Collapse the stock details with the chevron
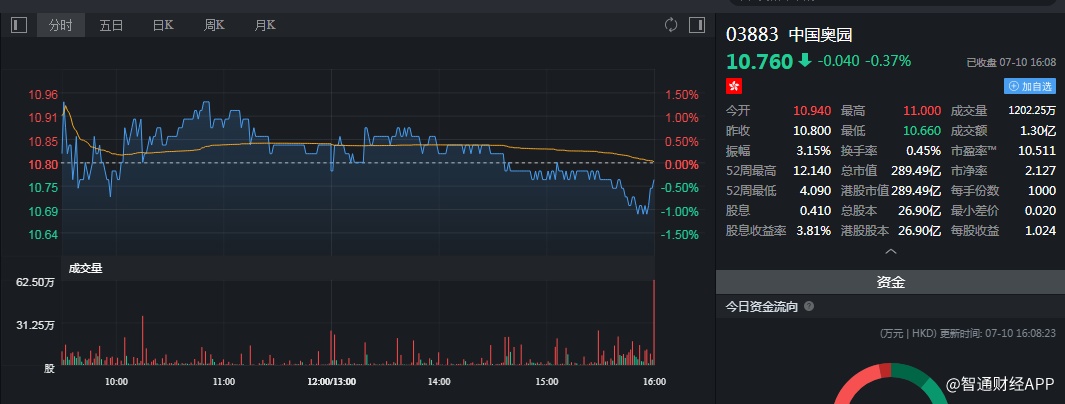 (890, 252)
